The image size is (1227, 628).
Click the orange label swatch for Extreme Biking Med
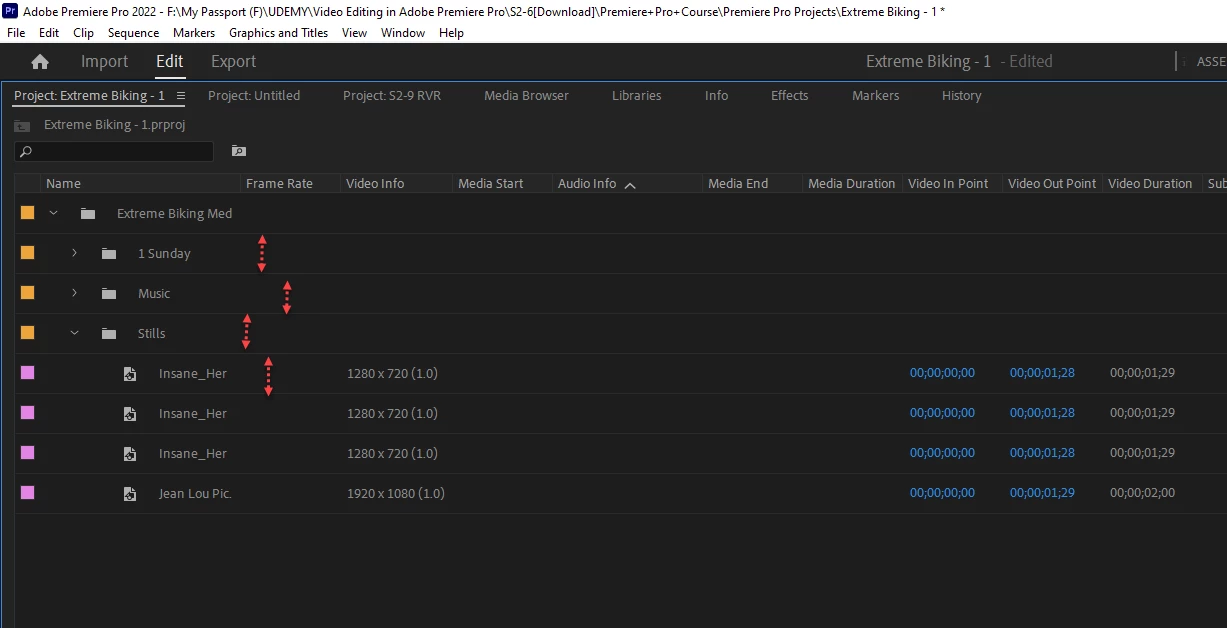pyautogui.click(x=27, y=213)
